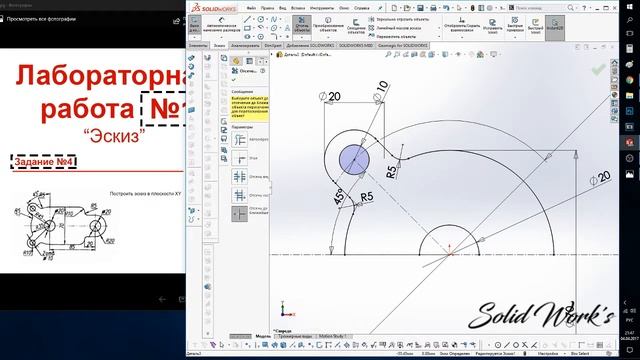This screenshot has height=360, width=640.
Task: Expand the Linear Sketch Pattern dropdown arrow
Action: pos(439,28)
